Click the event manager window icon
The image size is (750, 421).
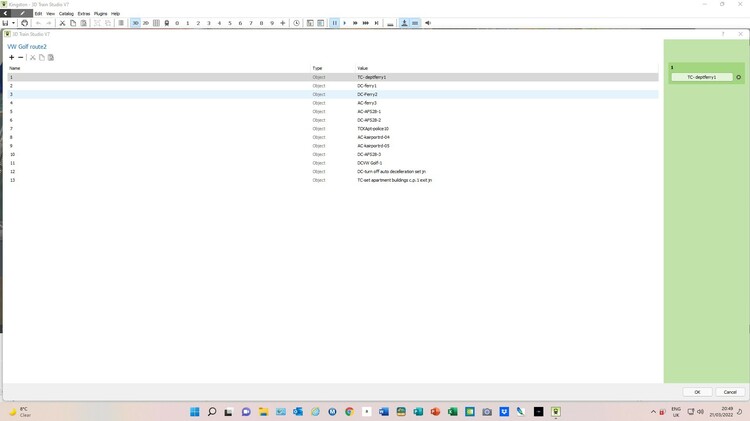click(x=310, y=23)
